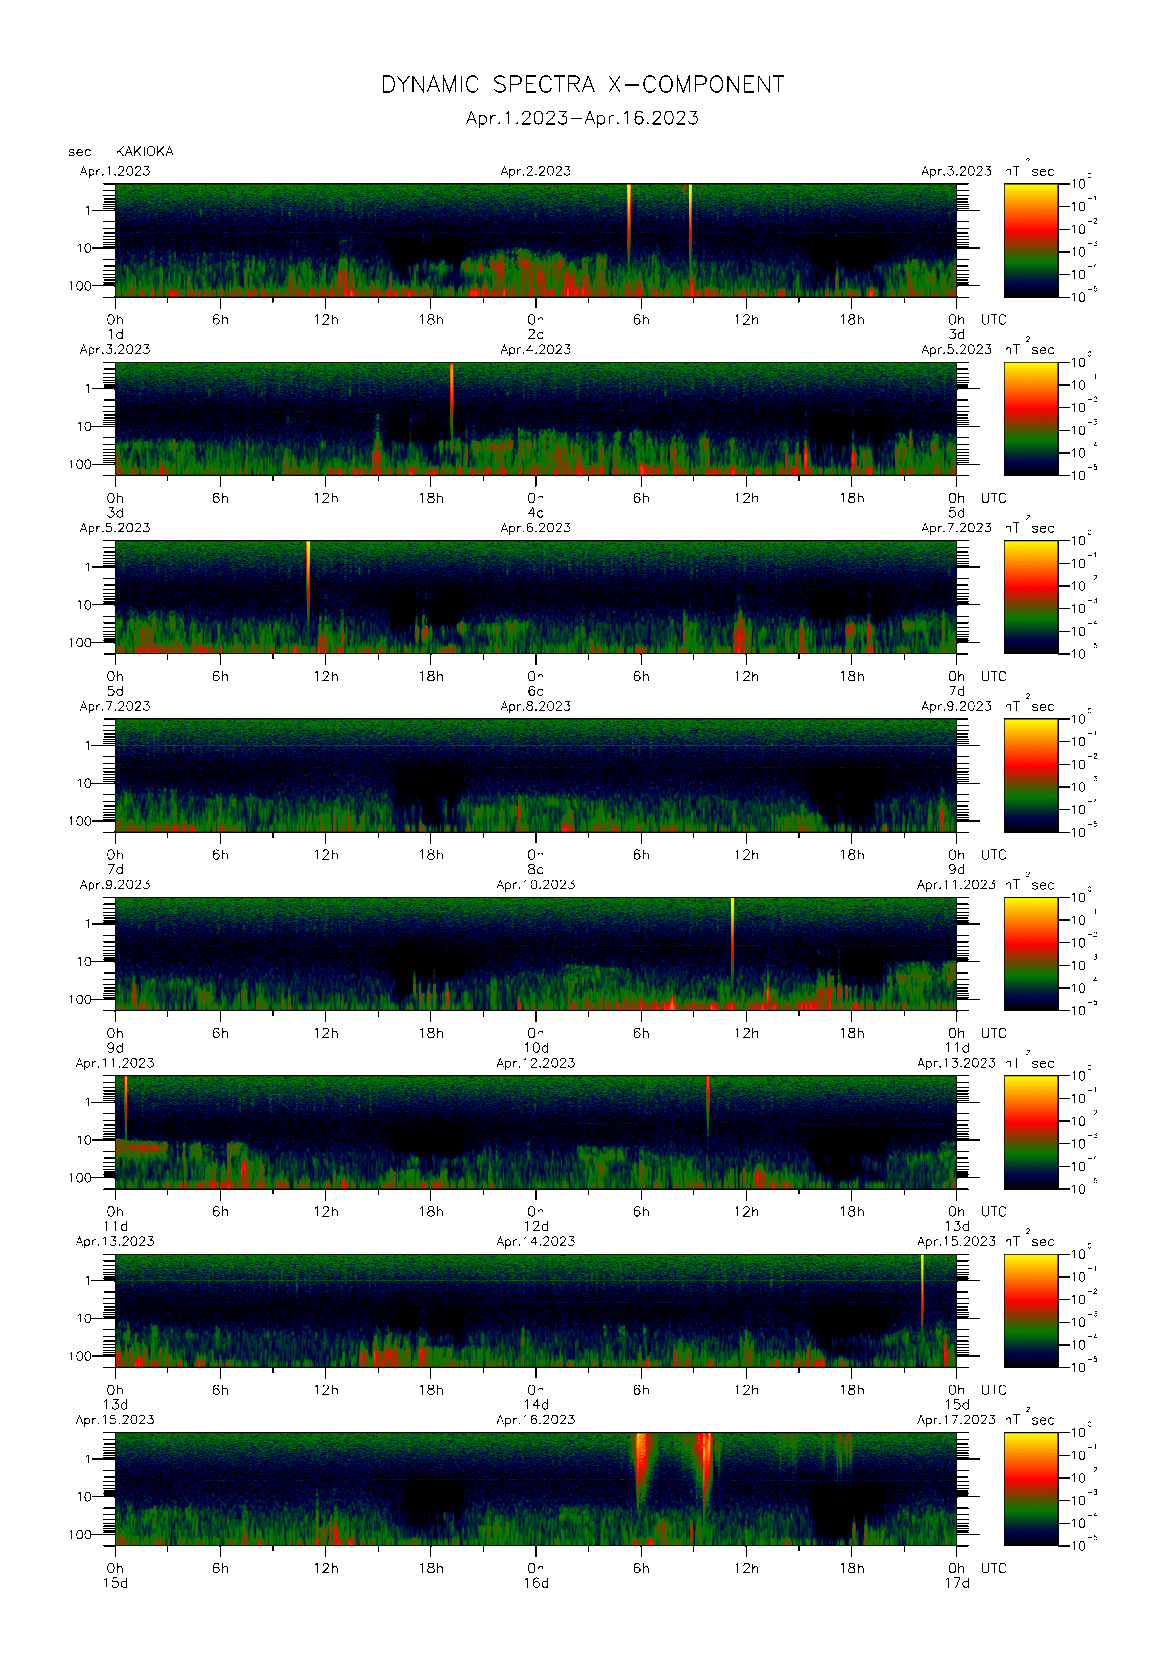Viewport: 1165px width, 1679px height.
Task: Click the 10d day marker label
Action: [536, 1048]
